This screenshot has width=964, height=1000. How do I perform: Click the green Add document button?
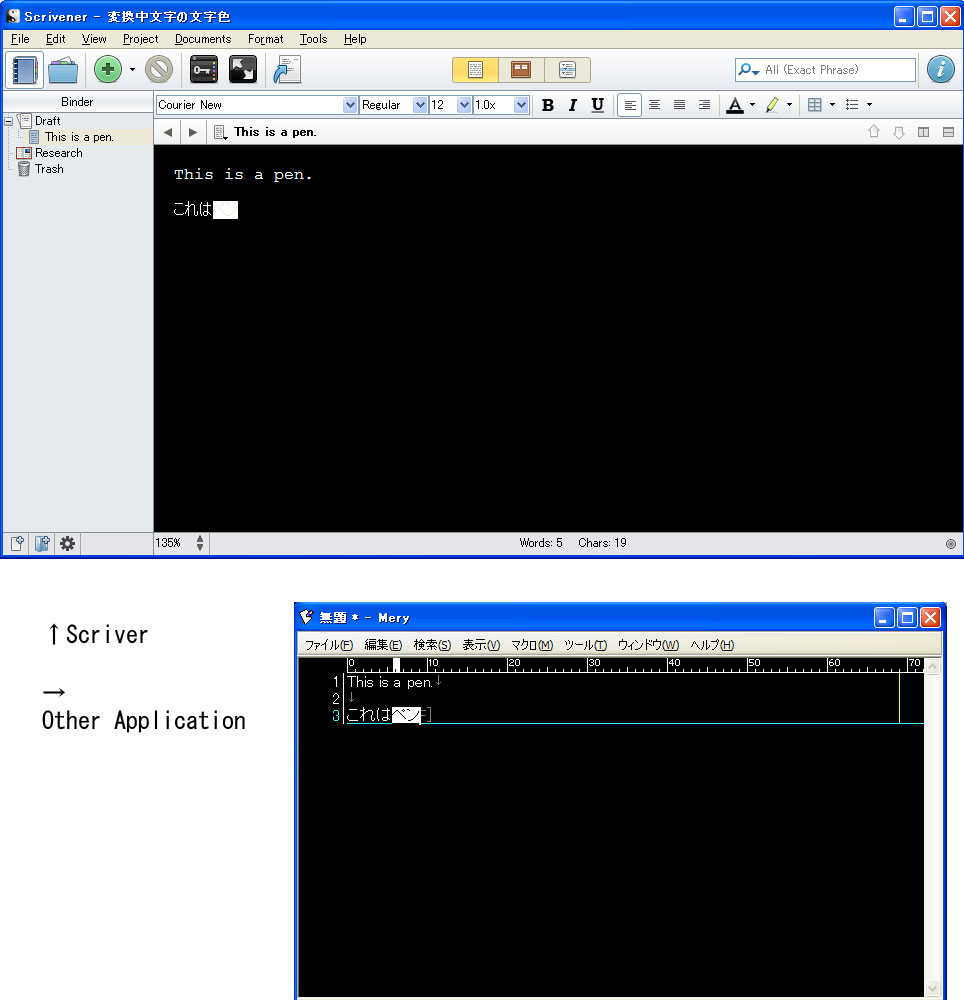[108, 69]
